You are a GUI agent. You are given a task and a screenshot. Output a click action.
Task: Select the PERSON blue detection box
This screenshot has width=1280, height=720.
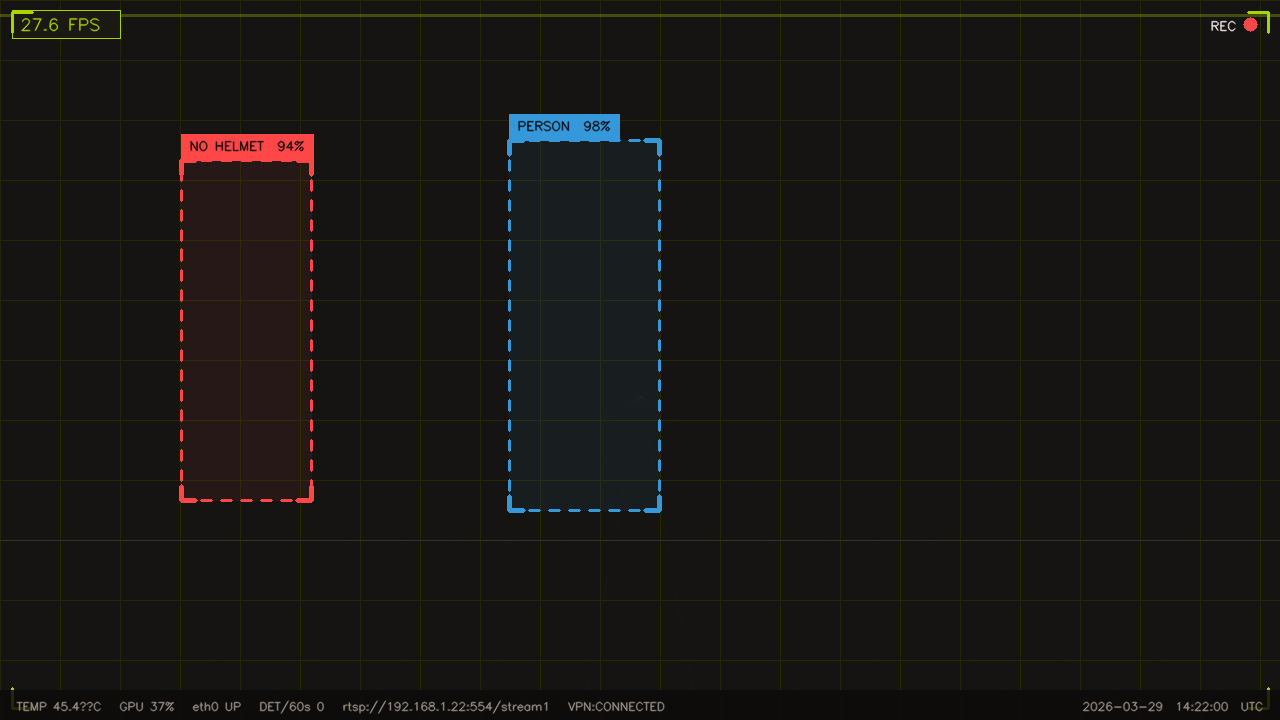(584, 325)
